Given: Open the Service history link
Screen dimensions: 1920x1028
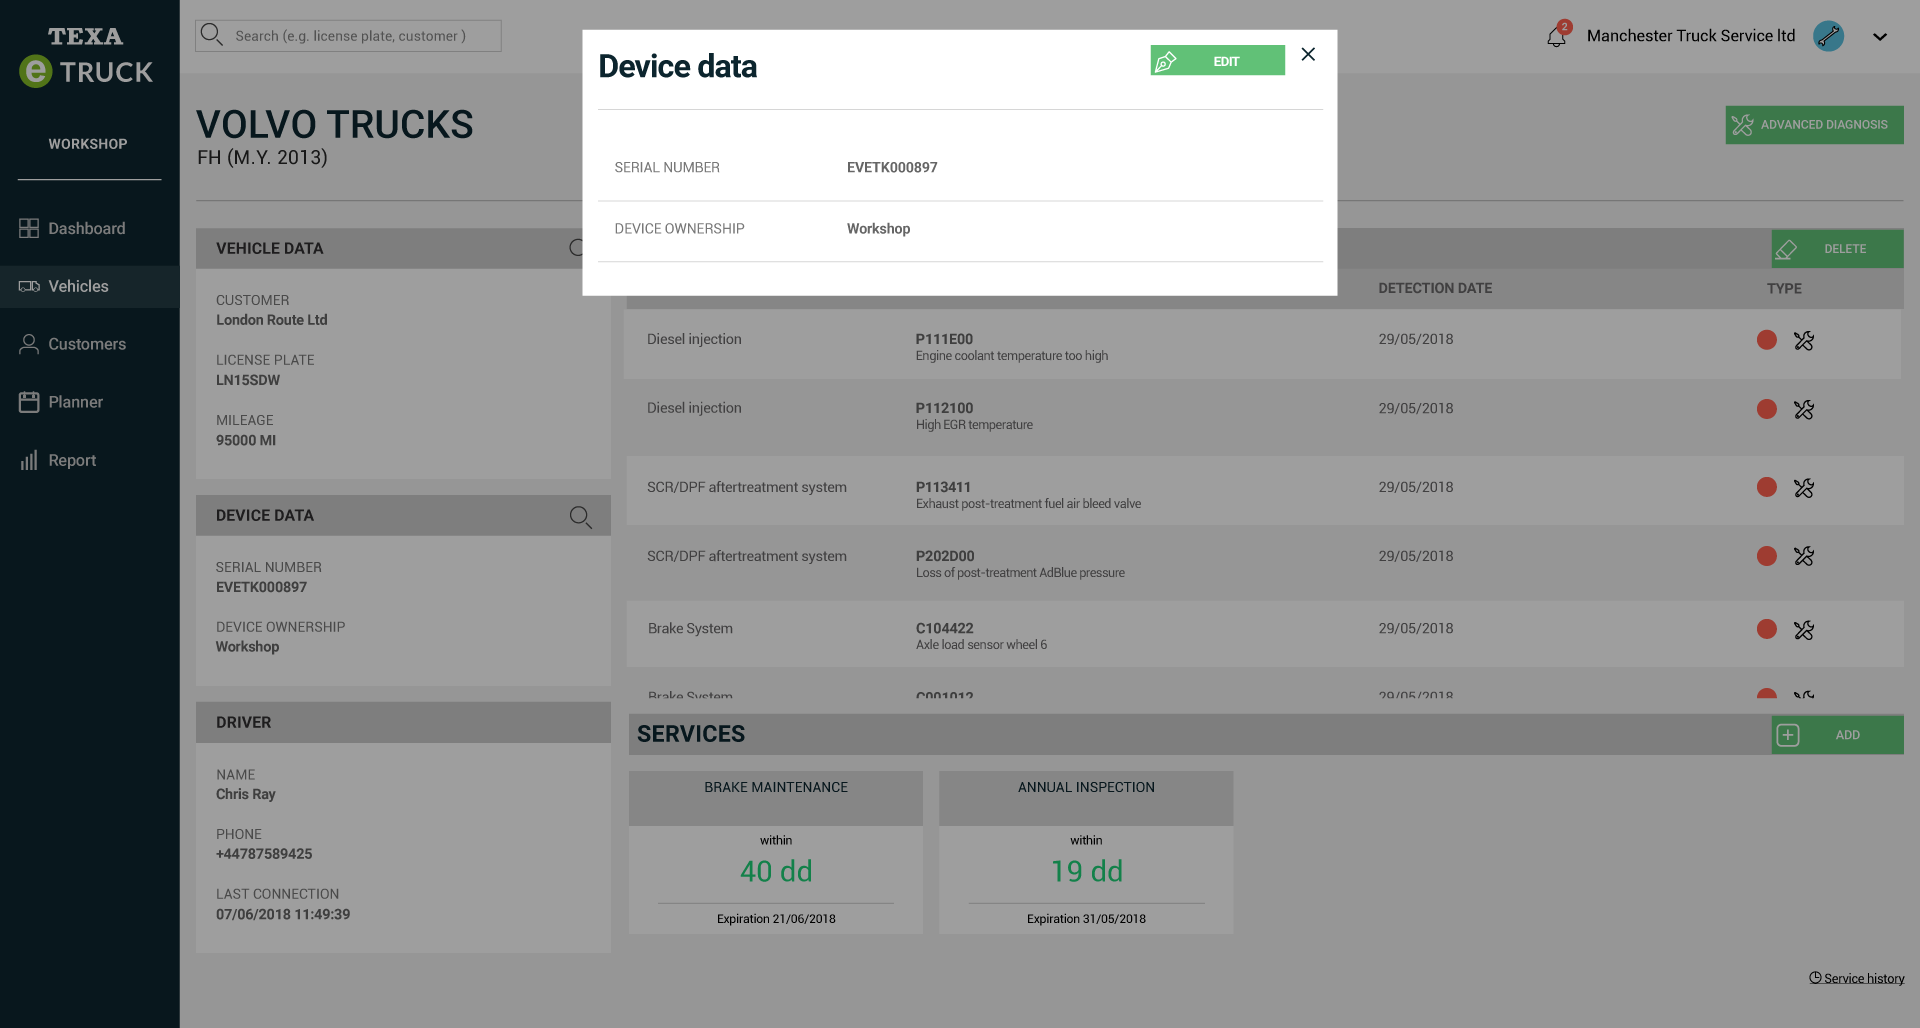Looking at the screenshot, I should [x=1857, y=978].
